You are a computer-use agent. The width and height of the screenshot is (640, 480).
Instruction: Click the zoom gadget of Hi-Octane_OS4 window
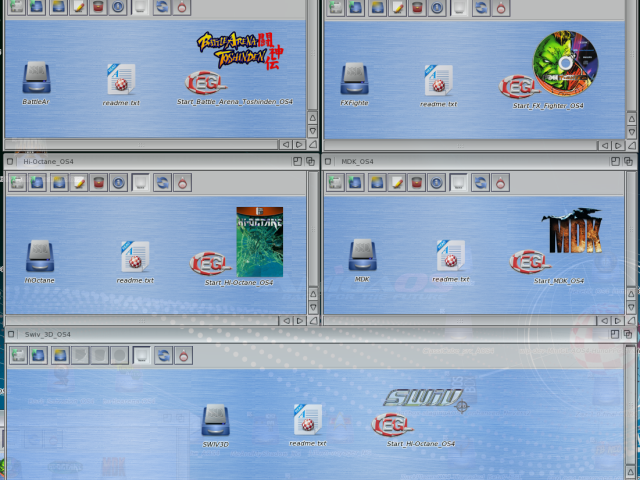tap(297, 160)
